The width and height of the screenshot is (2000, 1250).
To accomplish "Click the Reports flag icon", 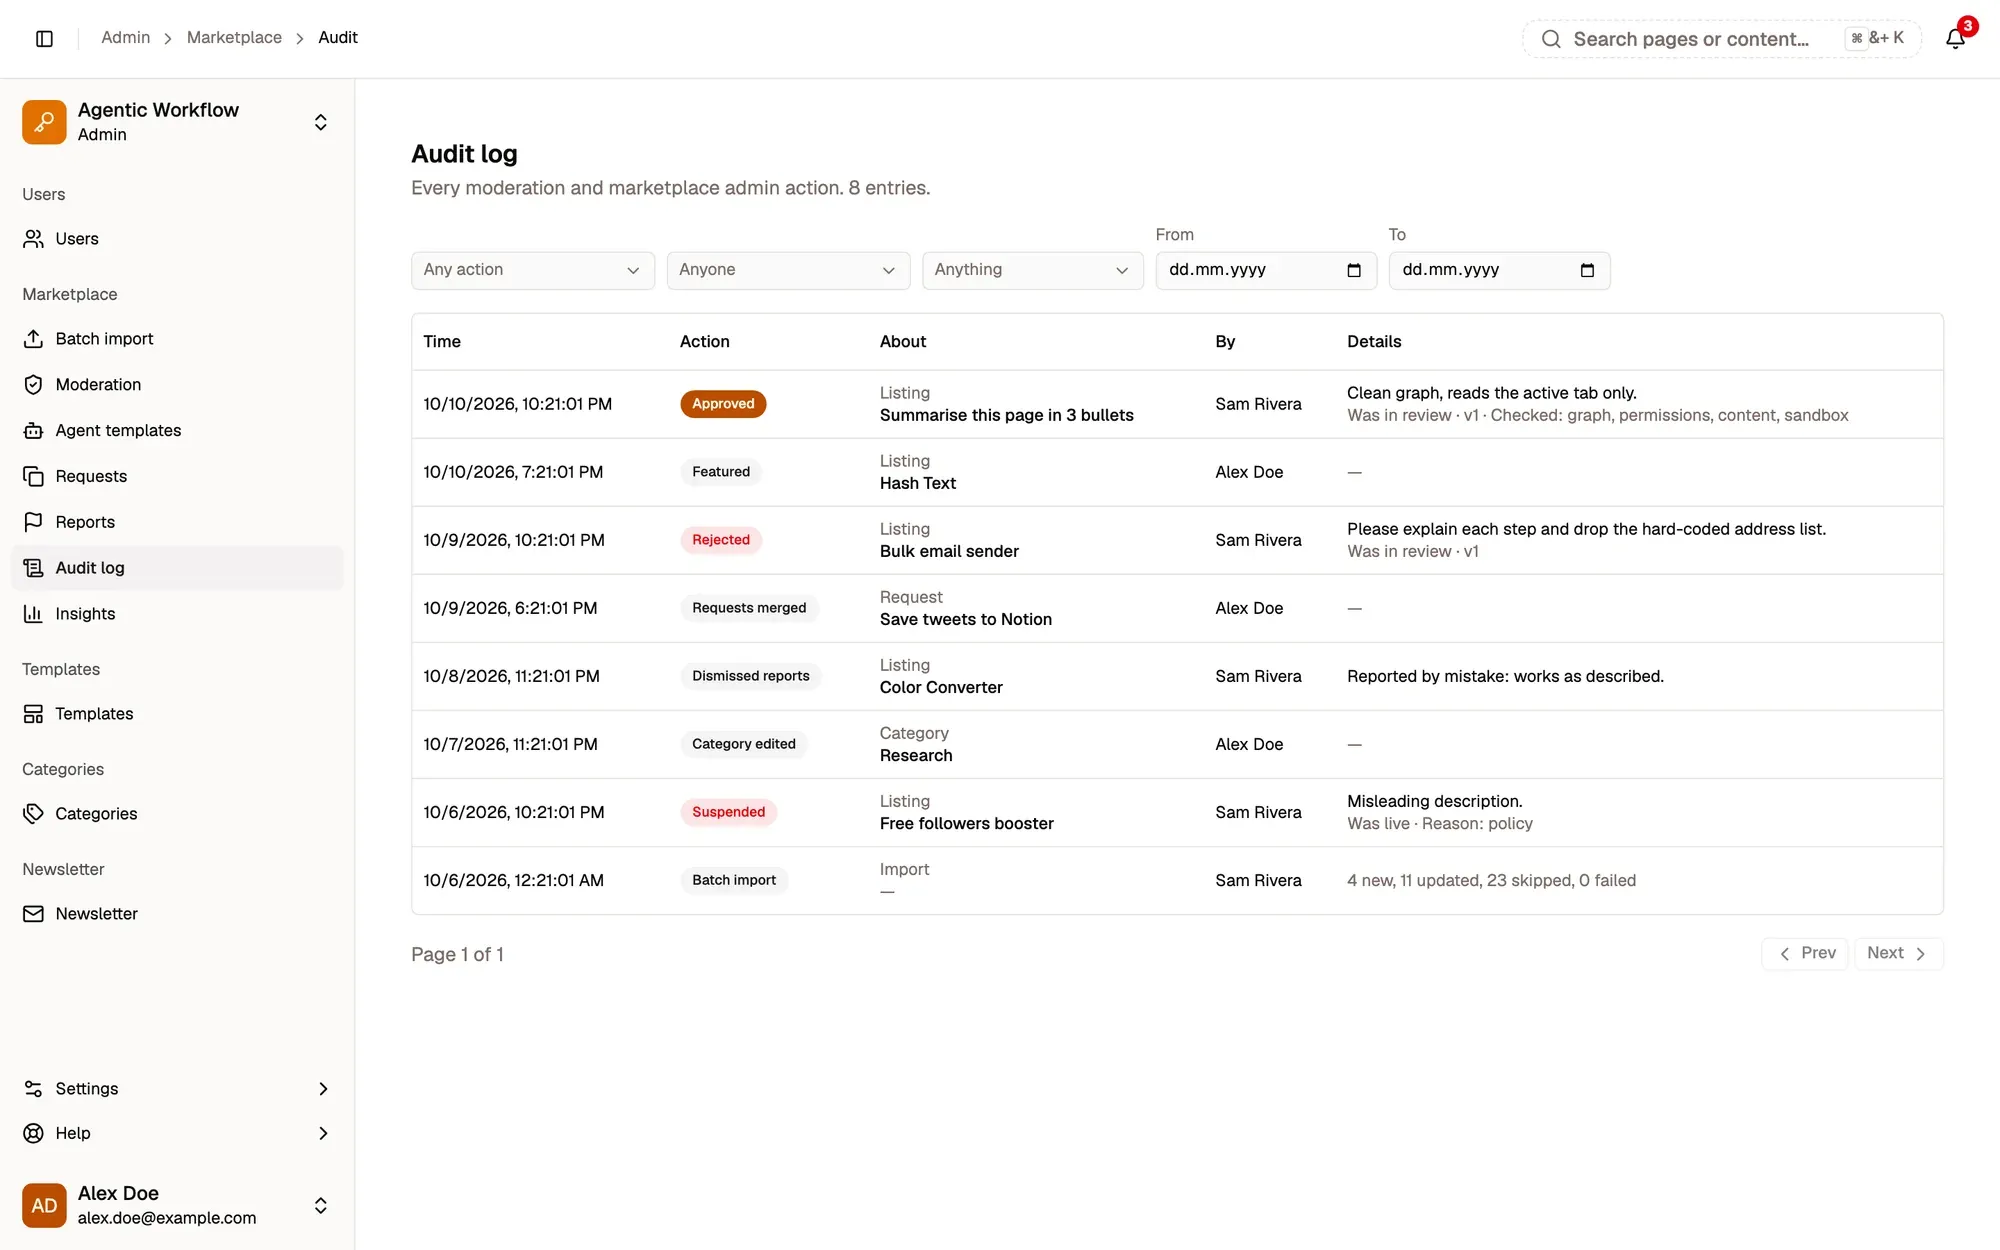I will point(33,522).
